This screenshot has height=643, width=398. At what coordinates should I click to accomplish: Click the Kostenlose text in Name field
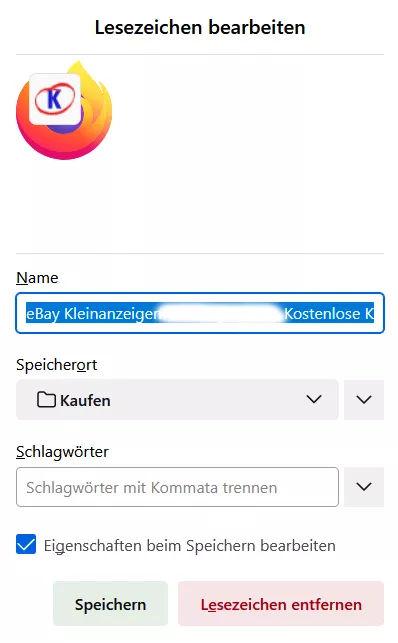pyautogui.click(x=322, y=314)
